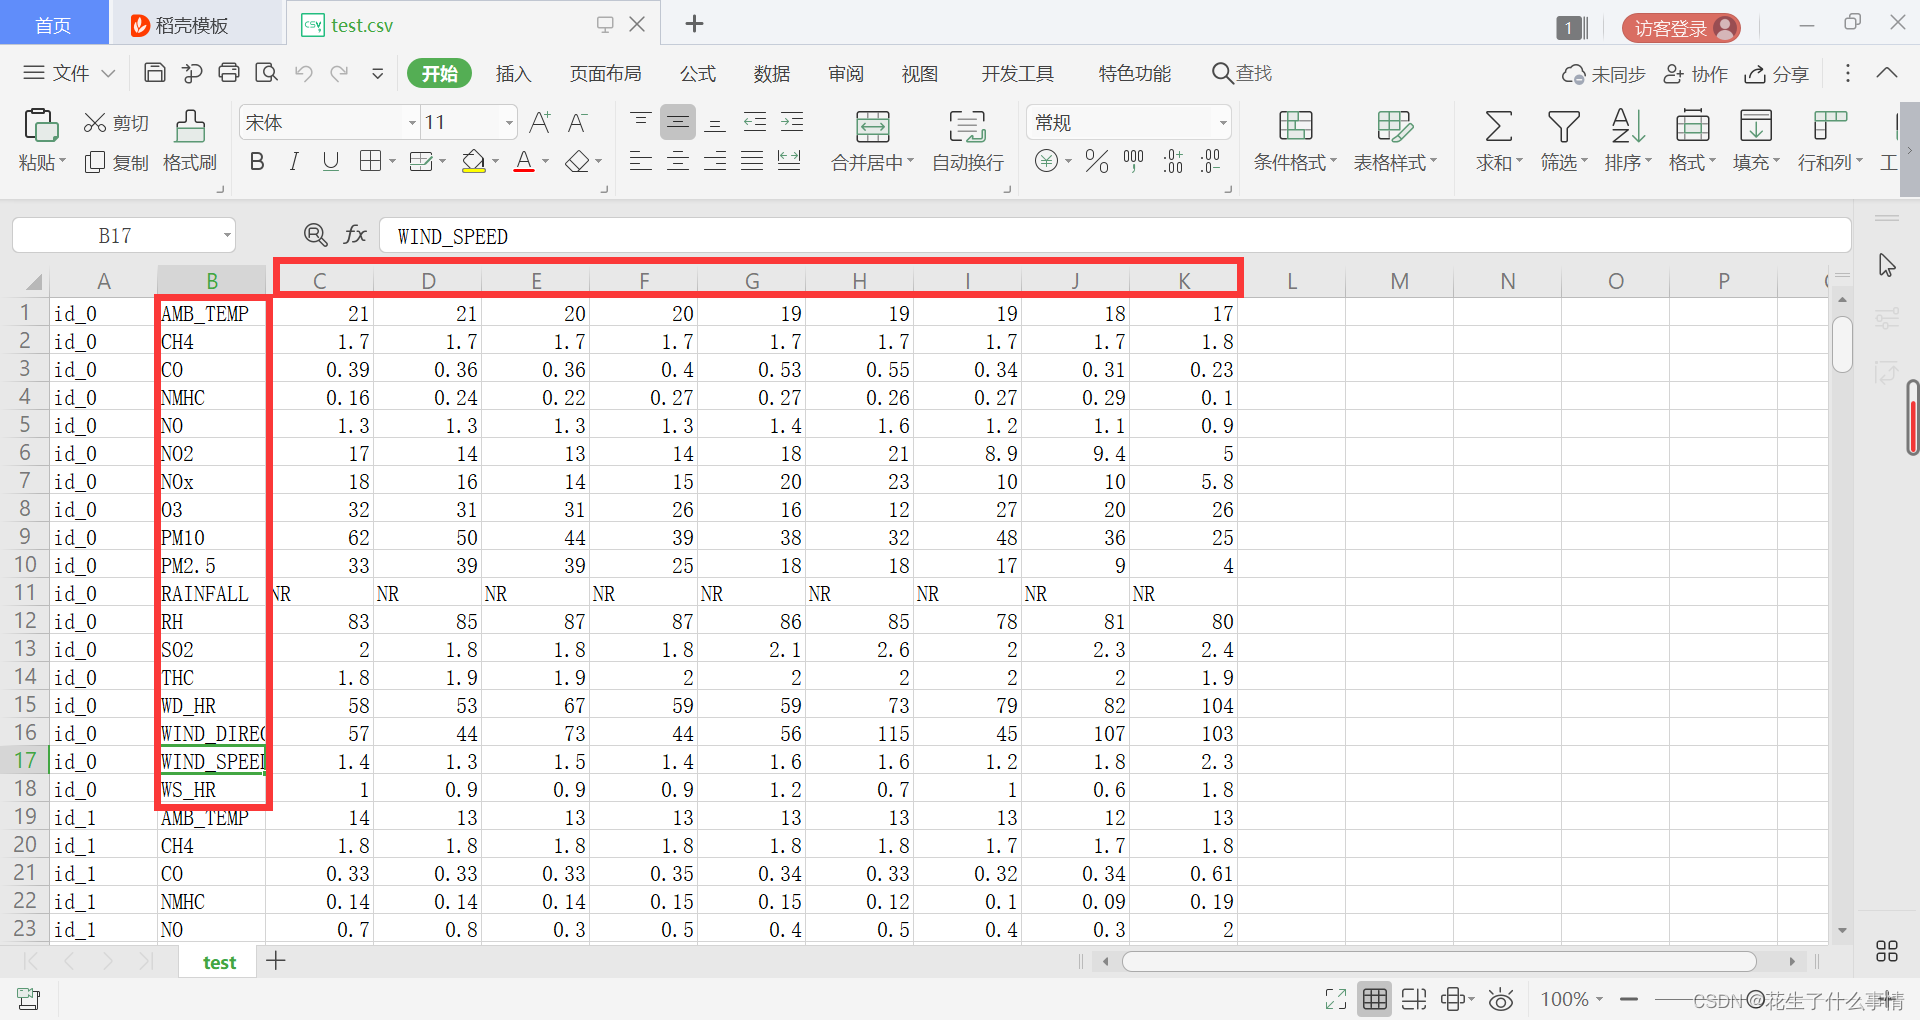Expand the 文件 menu arrow
Screen dimensions: 1920x1020
tap(108, 73)
